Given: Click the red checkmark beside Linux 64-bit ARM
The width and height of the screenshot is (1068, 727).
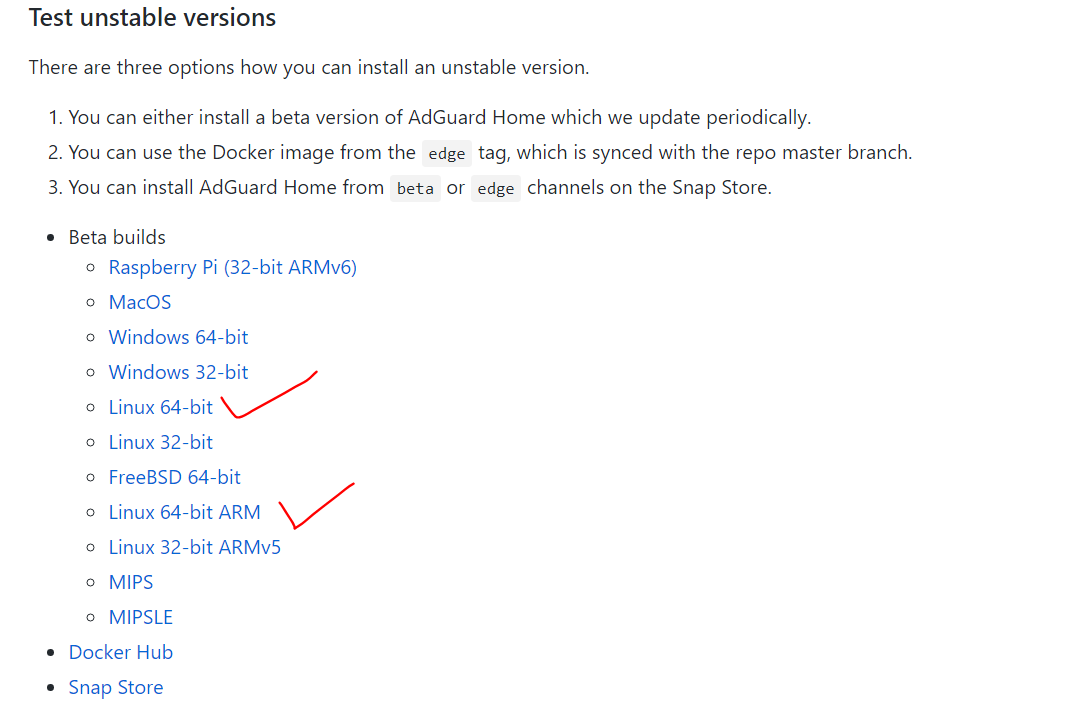Looking at the screenshot, I should click(x=316, y=506).
